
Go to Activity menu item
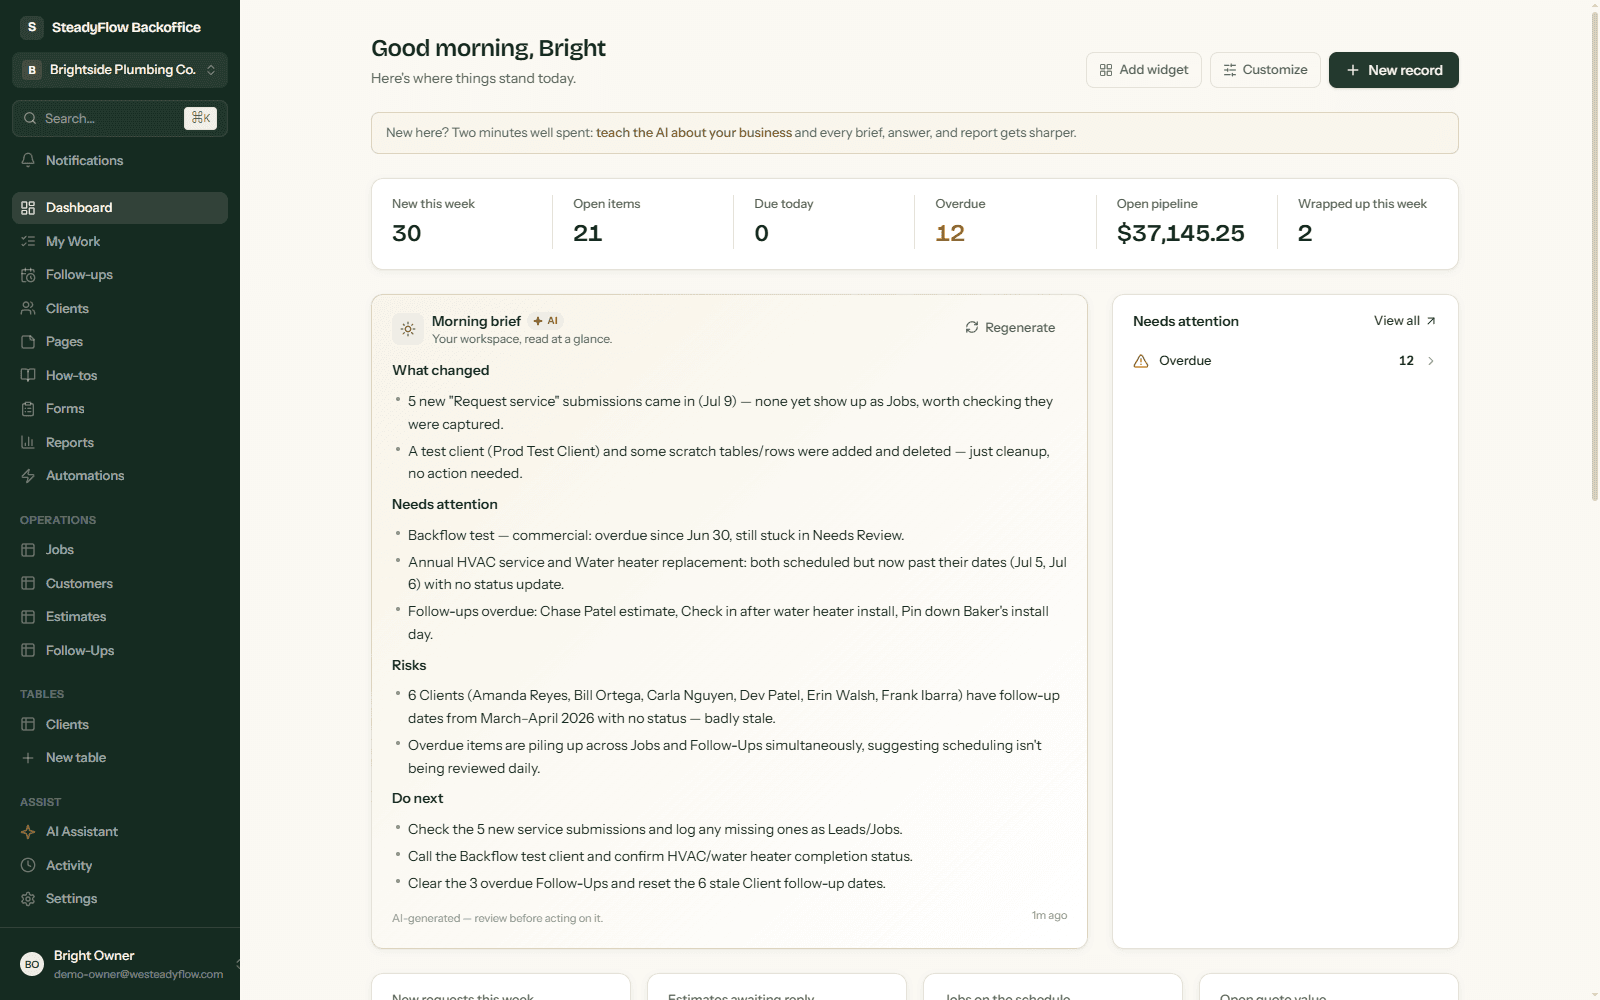point(120,865)
